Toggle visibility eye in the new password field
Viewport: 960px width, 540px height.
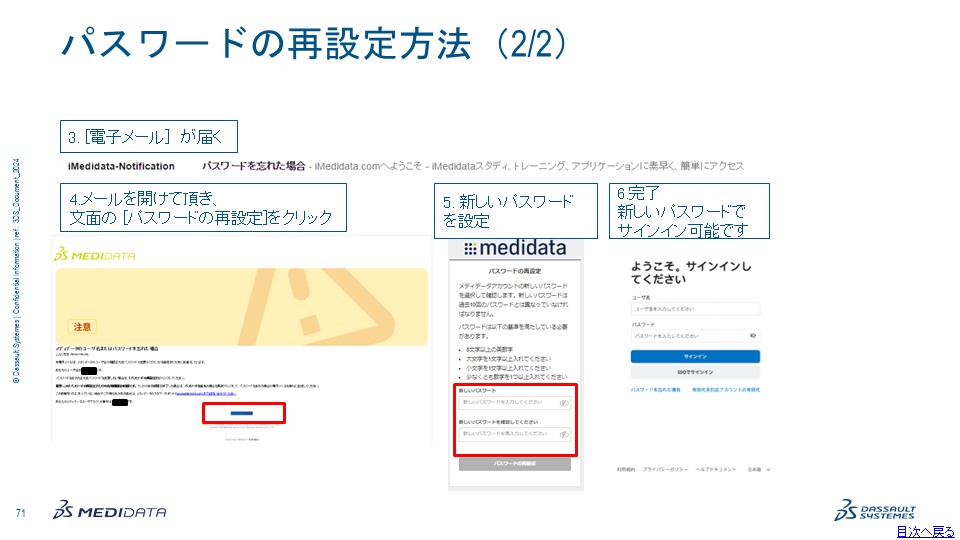[x=564, y=403]
